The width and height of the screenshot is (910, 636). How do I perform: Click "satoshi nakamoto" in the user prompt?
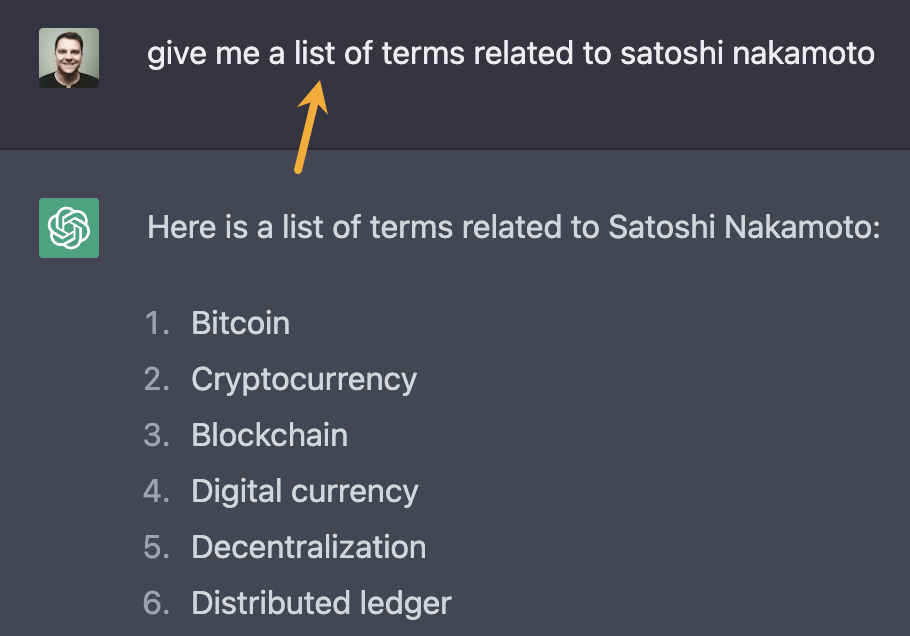(747, 54)
